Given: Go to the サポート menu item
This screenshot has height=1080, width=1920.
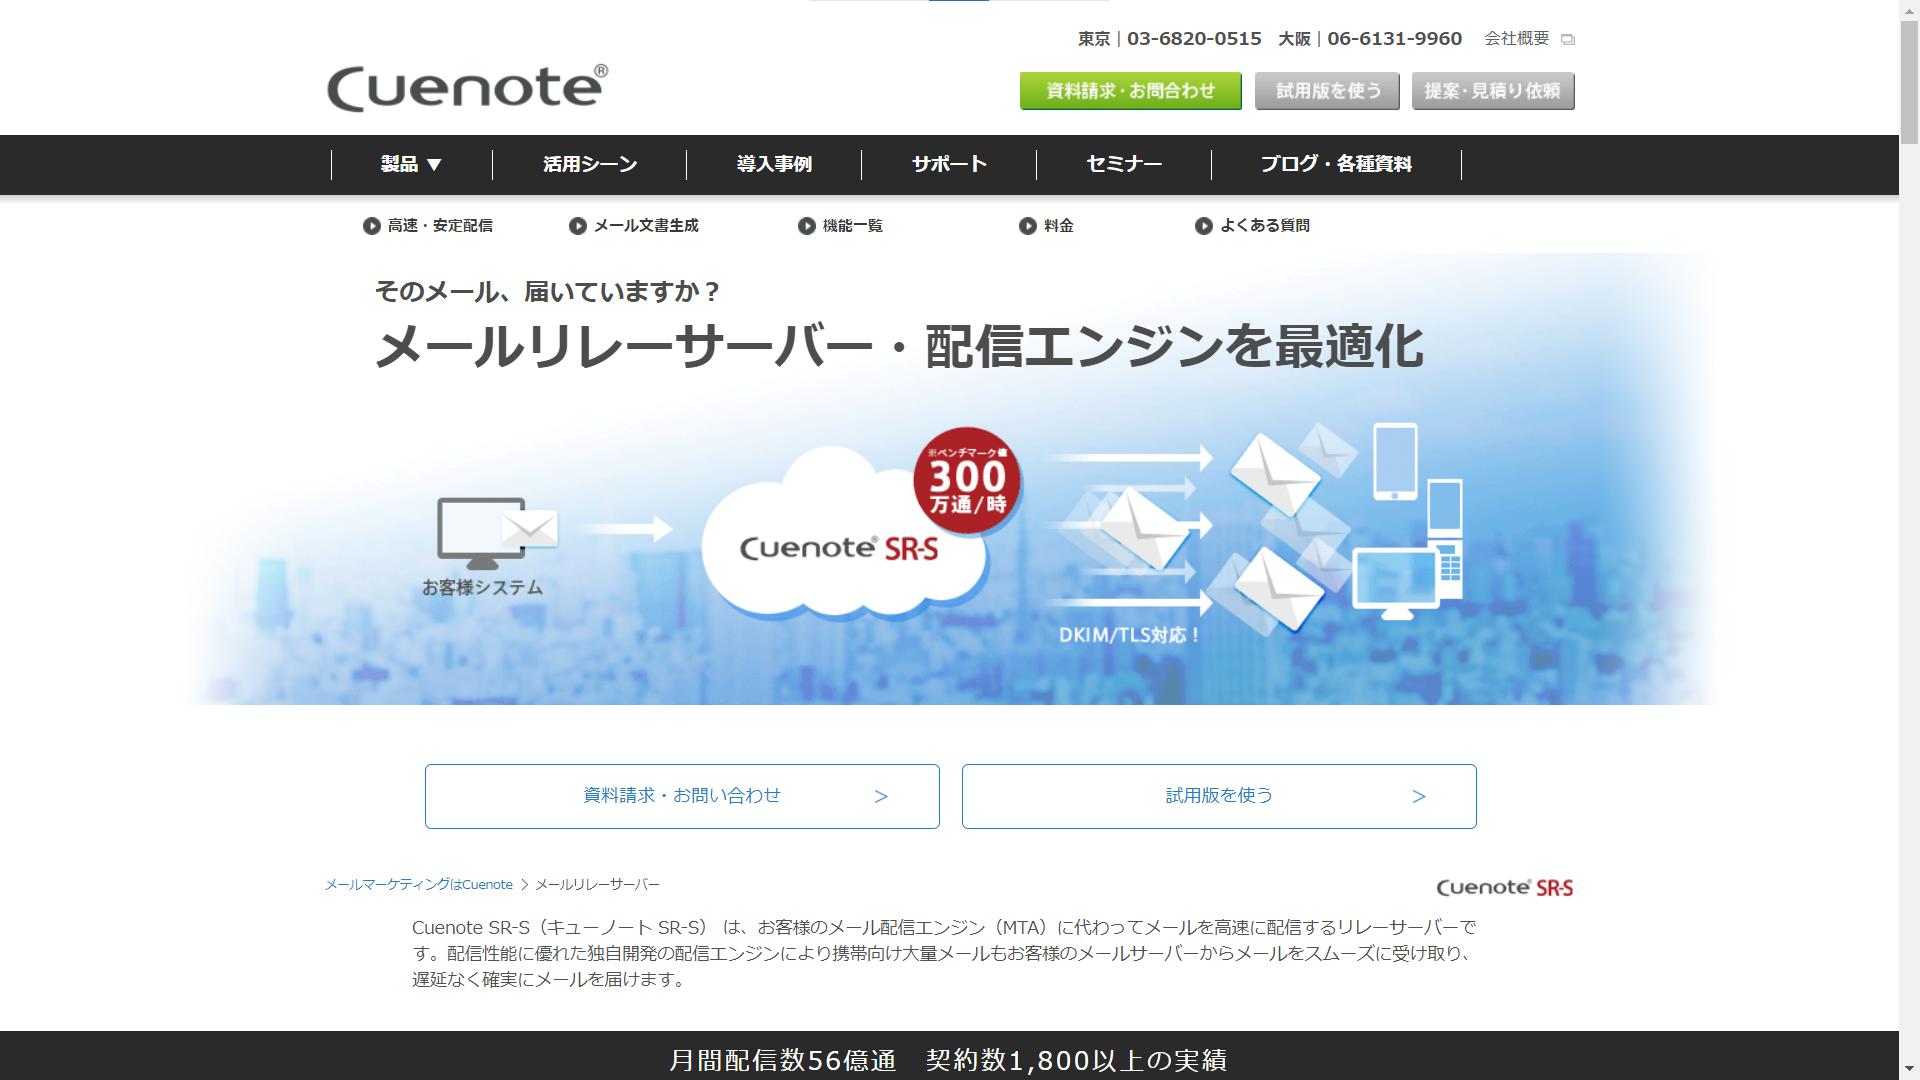Looking at the screenshot, I should pos(949,164).
